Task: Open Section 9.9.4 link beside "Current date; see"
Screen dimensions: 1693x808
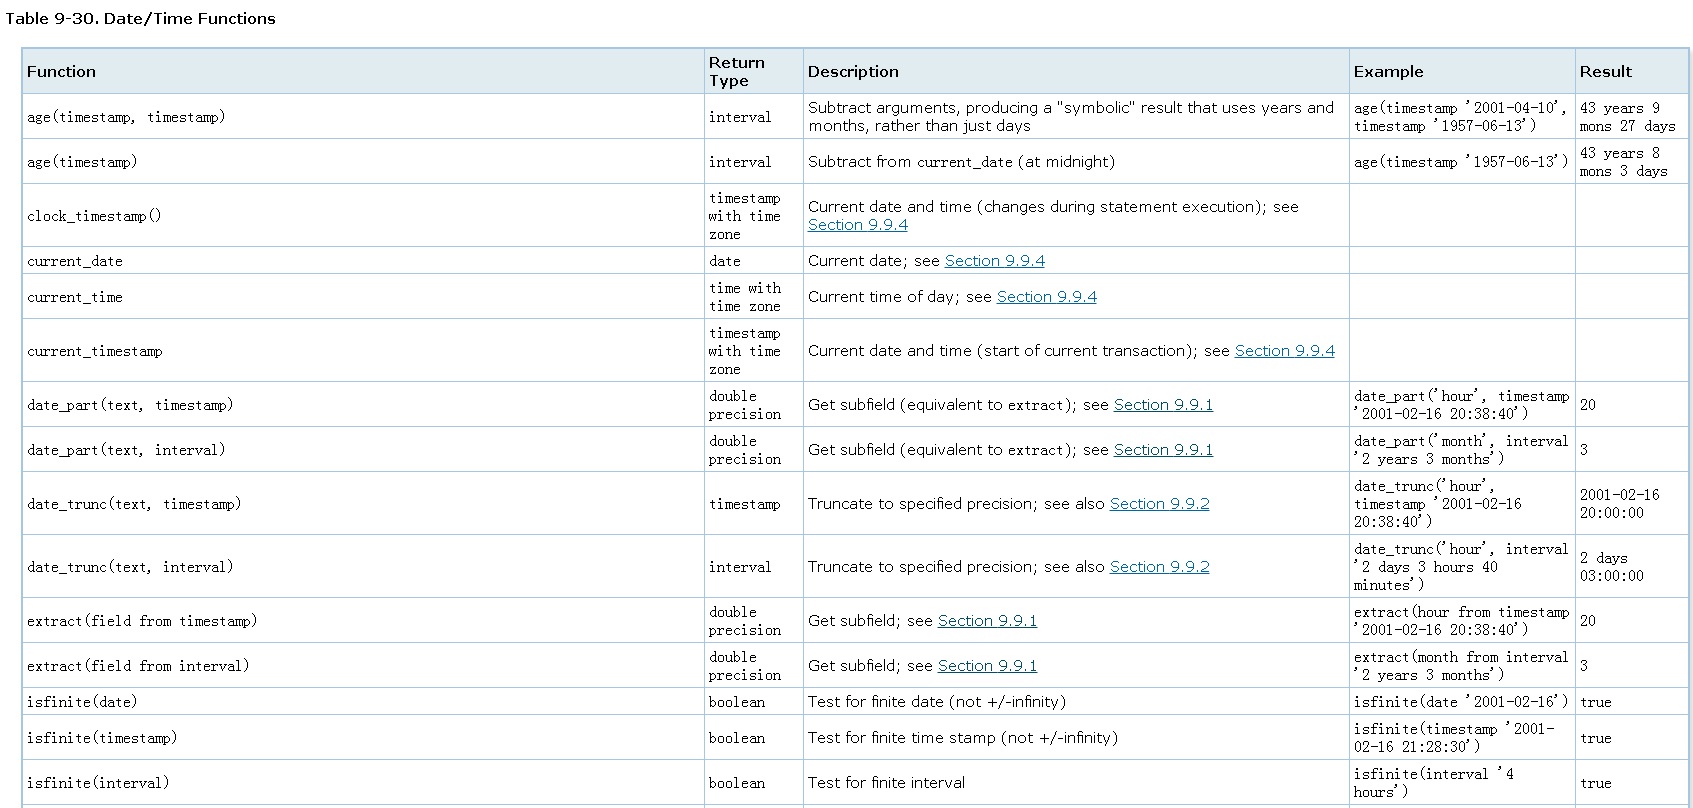Action: (995, 261)
